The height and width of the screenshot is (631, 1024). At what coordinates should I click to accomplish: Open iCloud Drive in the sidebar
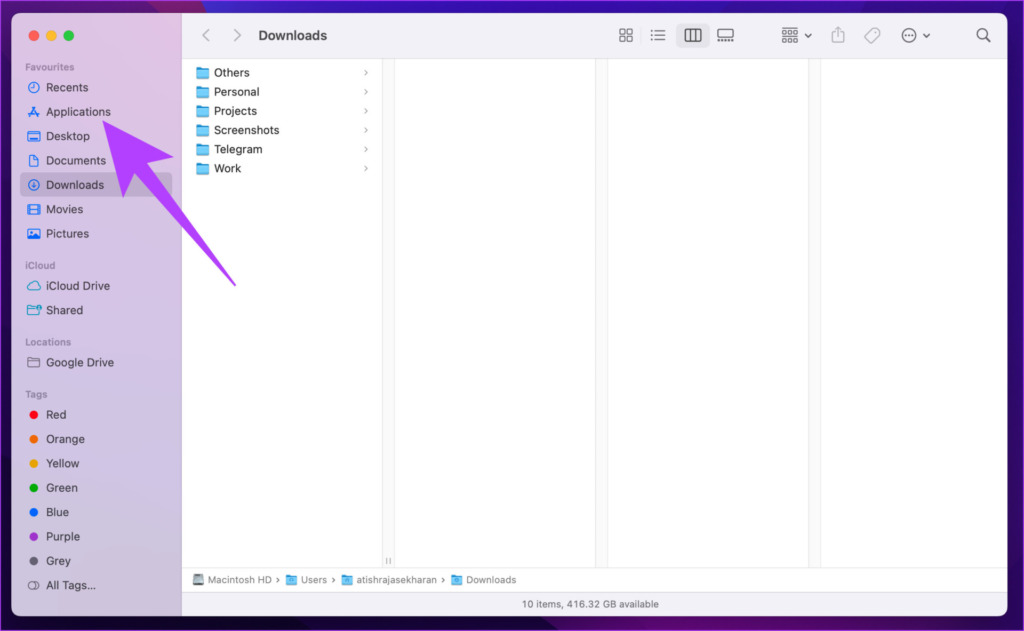click(x=96, y=286)
